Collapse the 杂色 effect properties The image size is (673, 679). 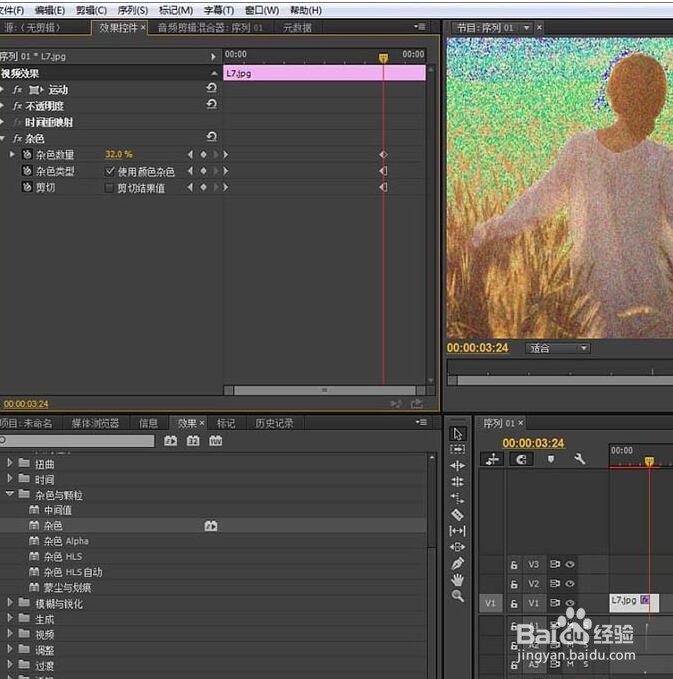point(3,139)
